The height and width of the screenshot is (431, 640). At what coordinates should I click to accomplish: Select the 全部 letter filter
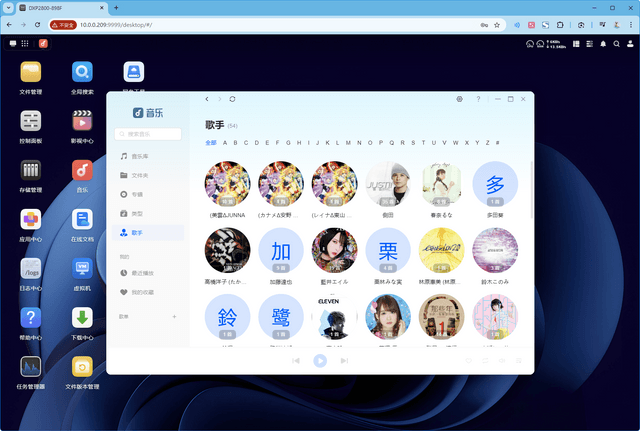(x=211, y=143)
